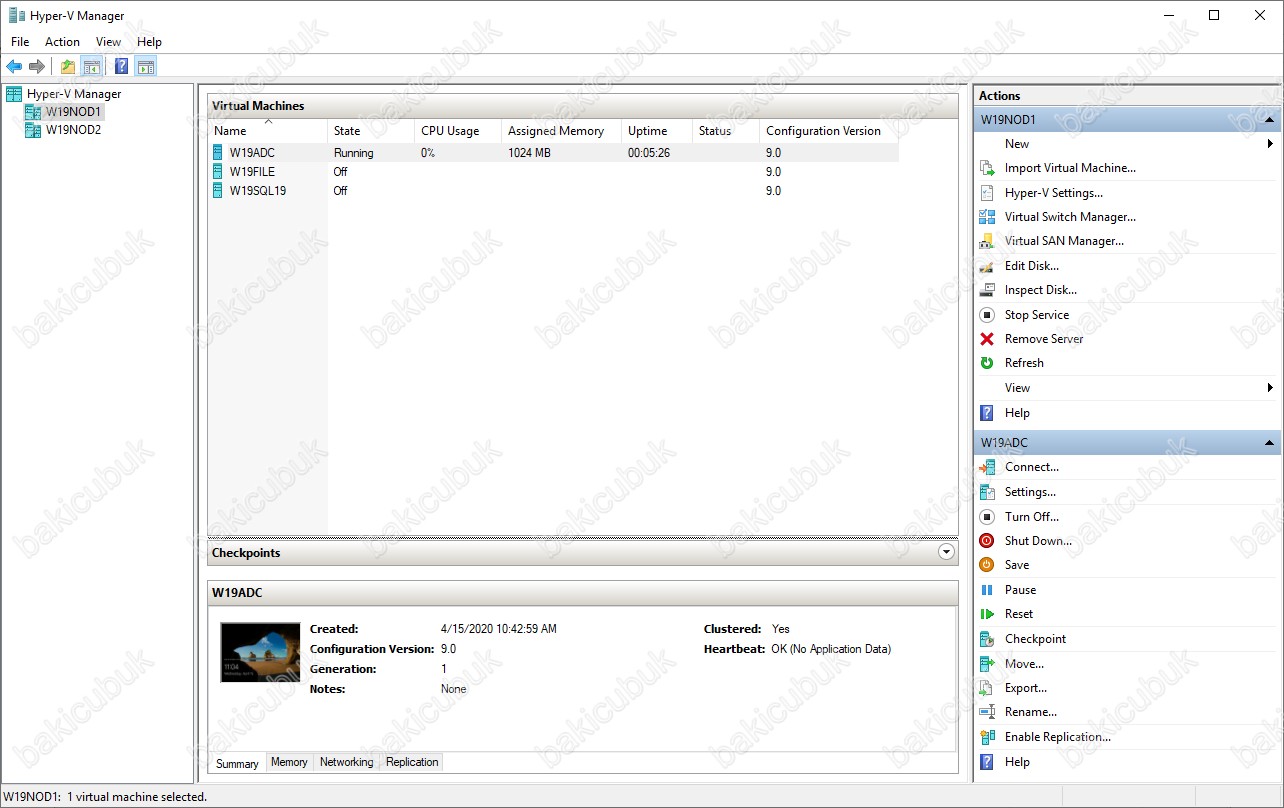
Task: Click the W19ADC VM thumbnail preview
Action: click(260, 652)
